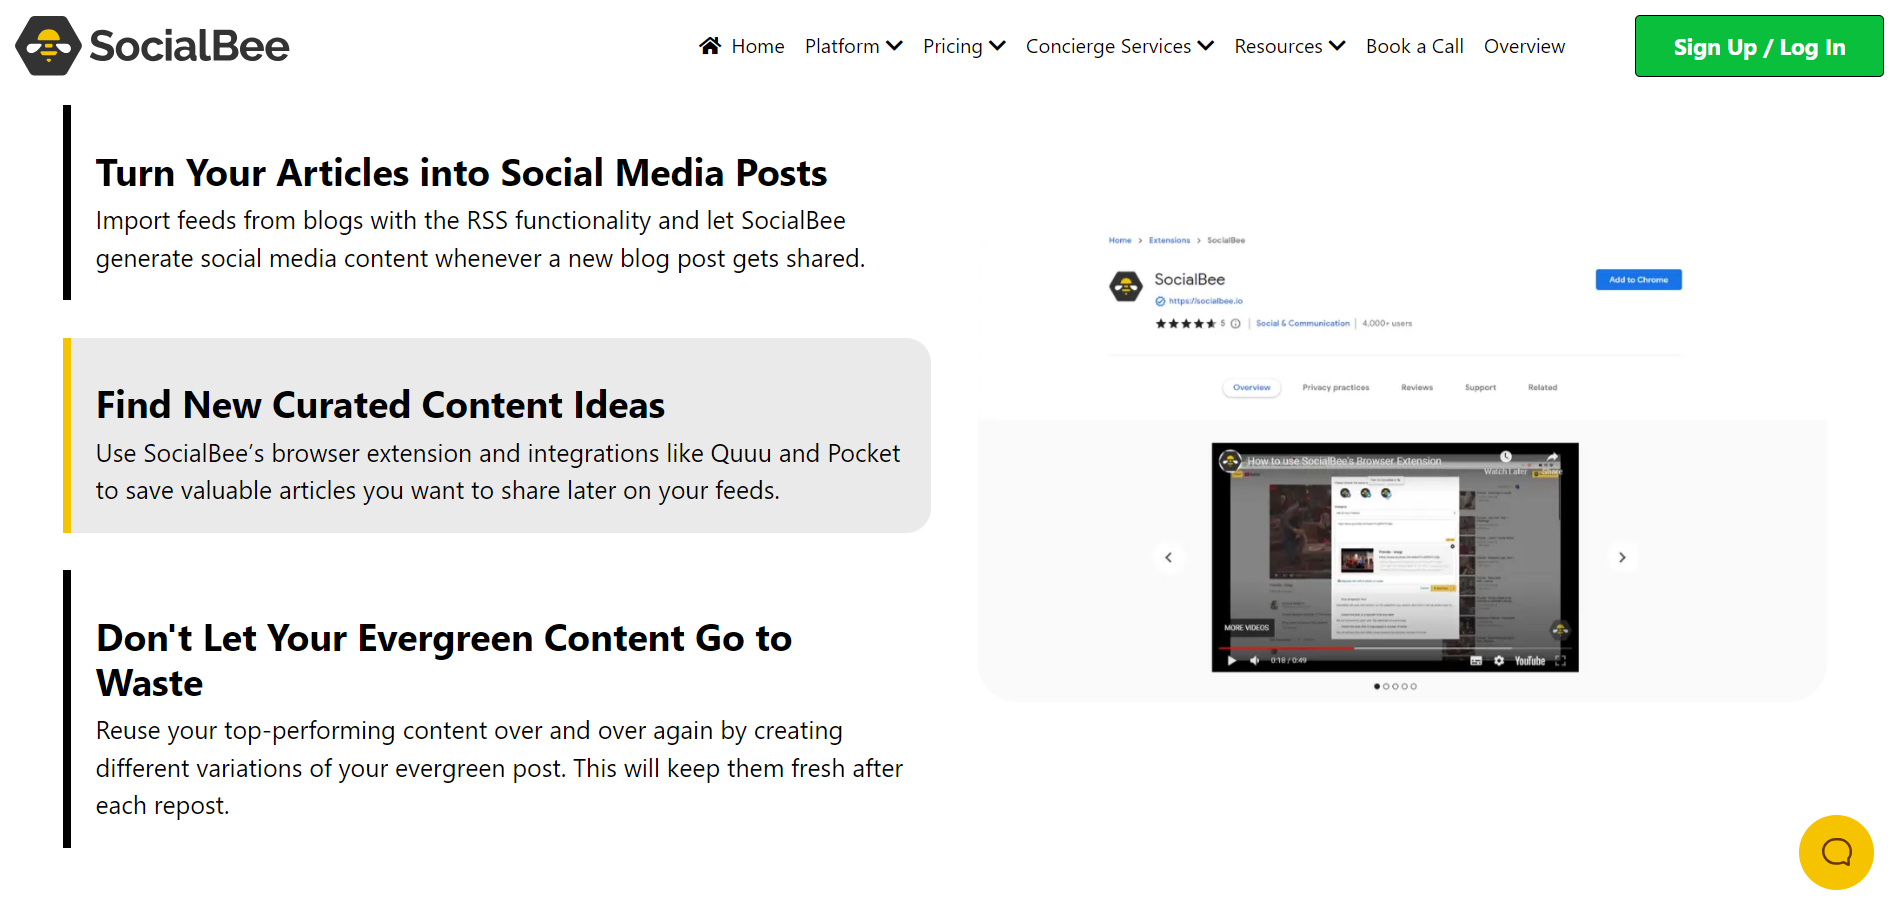The height and width of the screenshot is (902, 1898).
Task: Click the SocialBee bee logo in header
Action: [48, 46]
